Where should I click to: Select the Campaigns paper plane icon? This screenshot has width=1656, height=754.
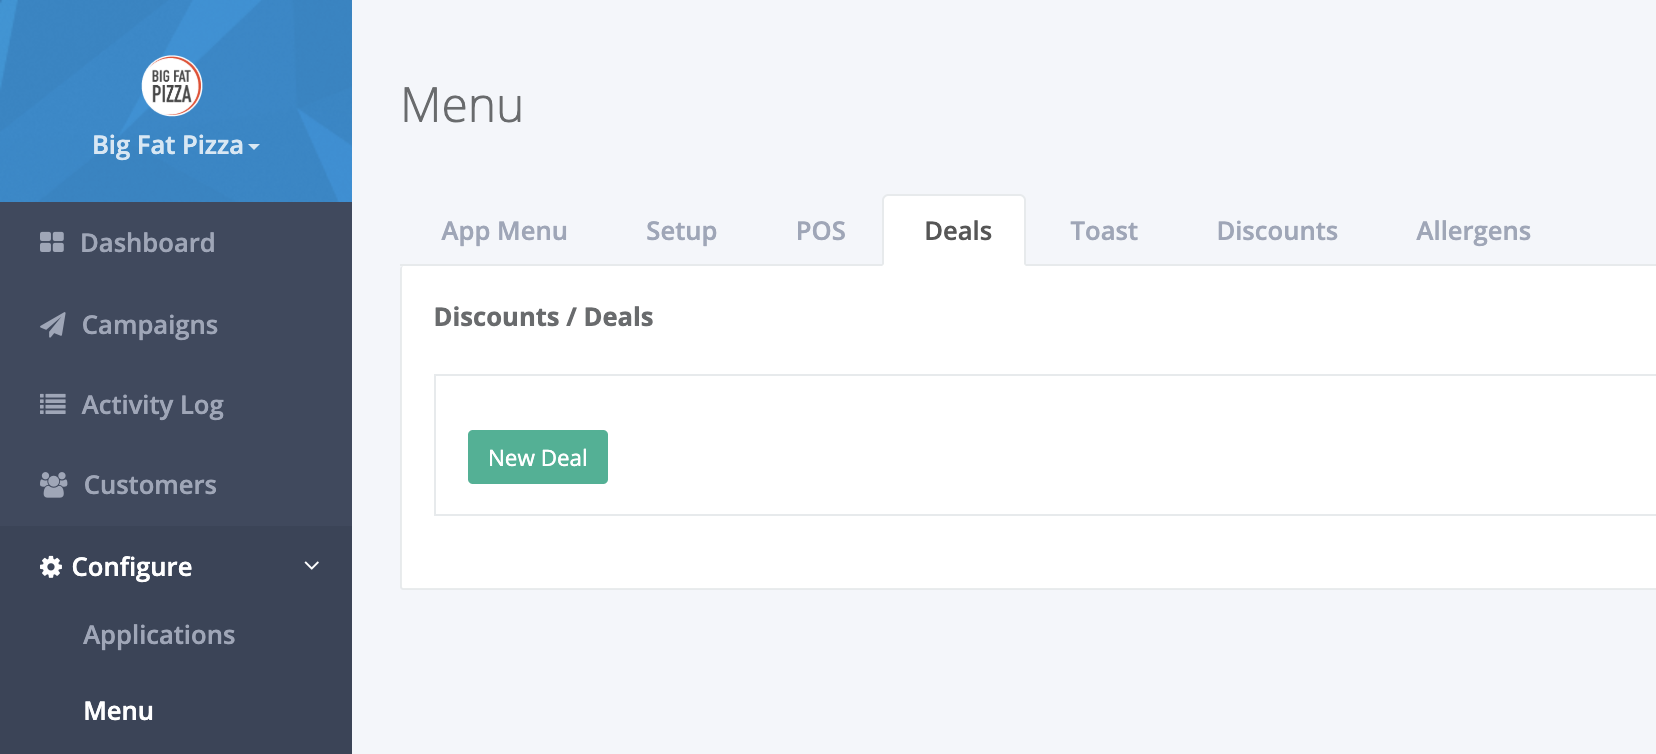point(53,325)
